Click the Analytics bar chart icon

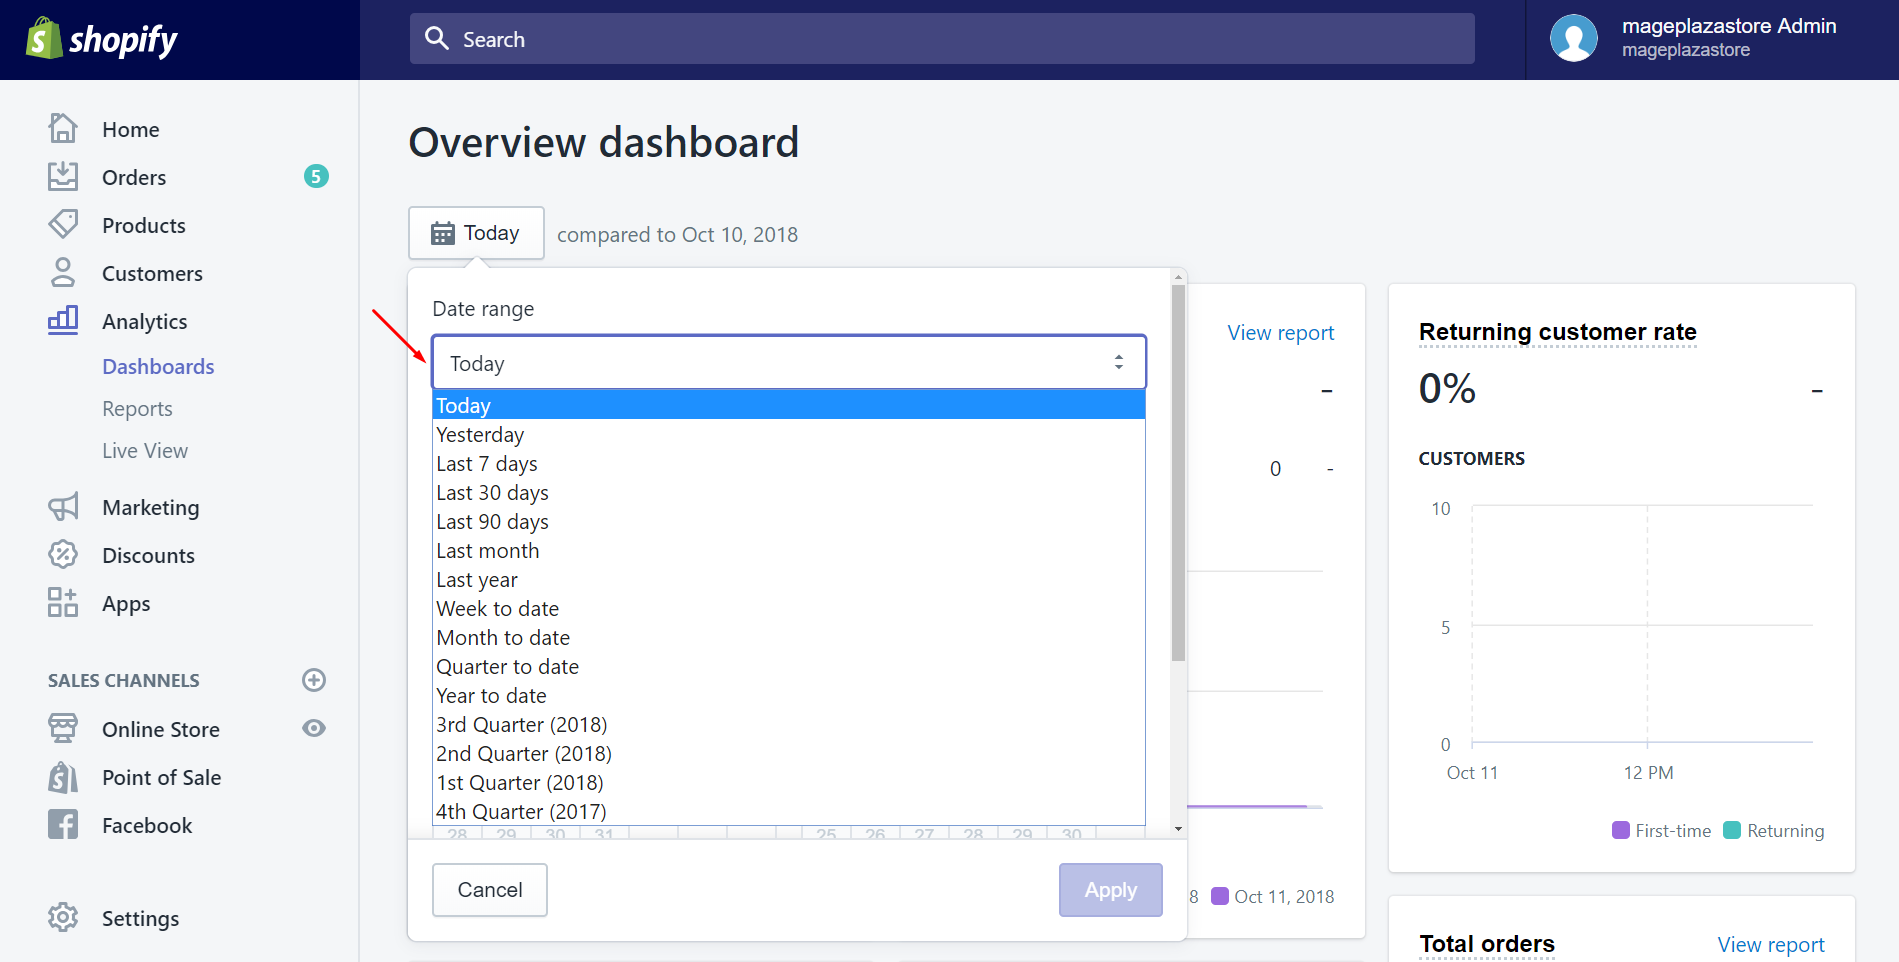(63, 320)
